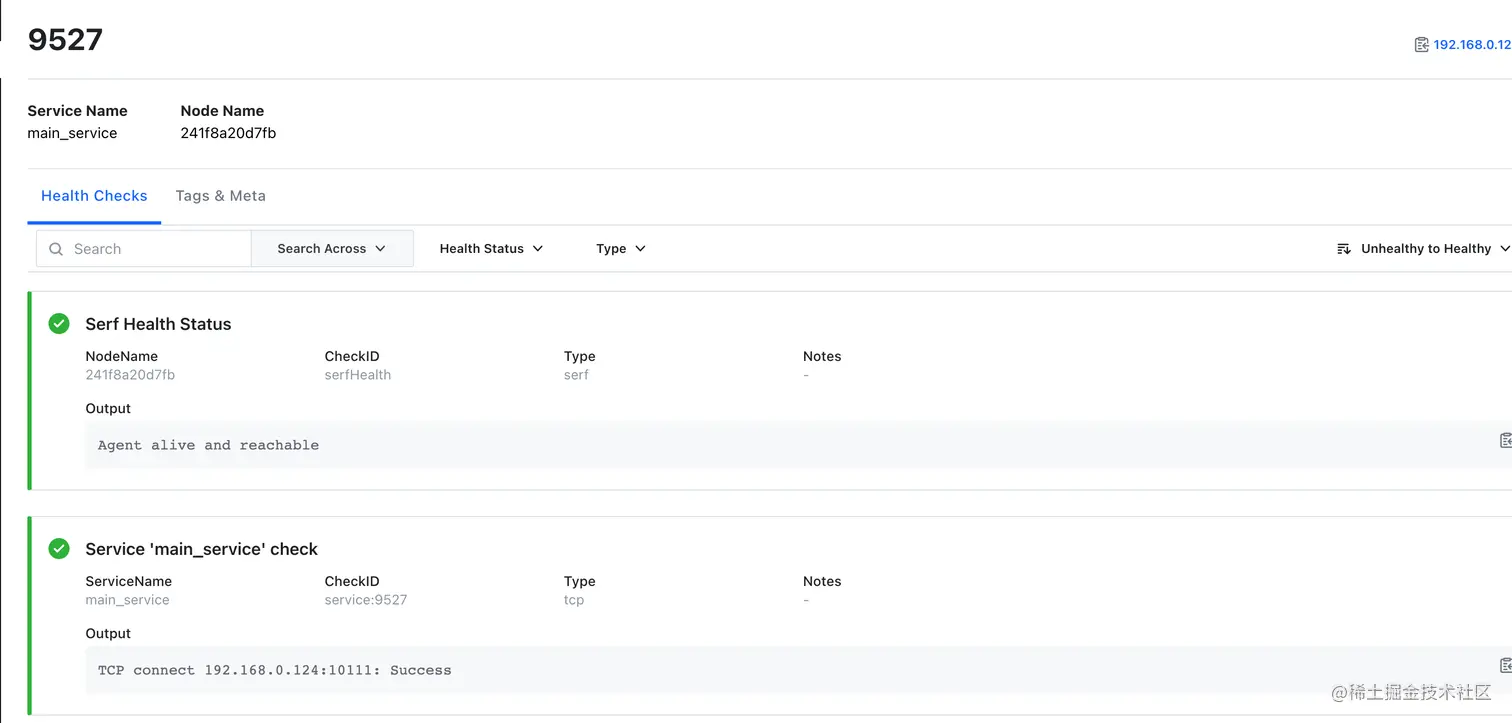The image size is (1512, 723).
Task: Click the Search input field
Action: (x=155, y=249)
